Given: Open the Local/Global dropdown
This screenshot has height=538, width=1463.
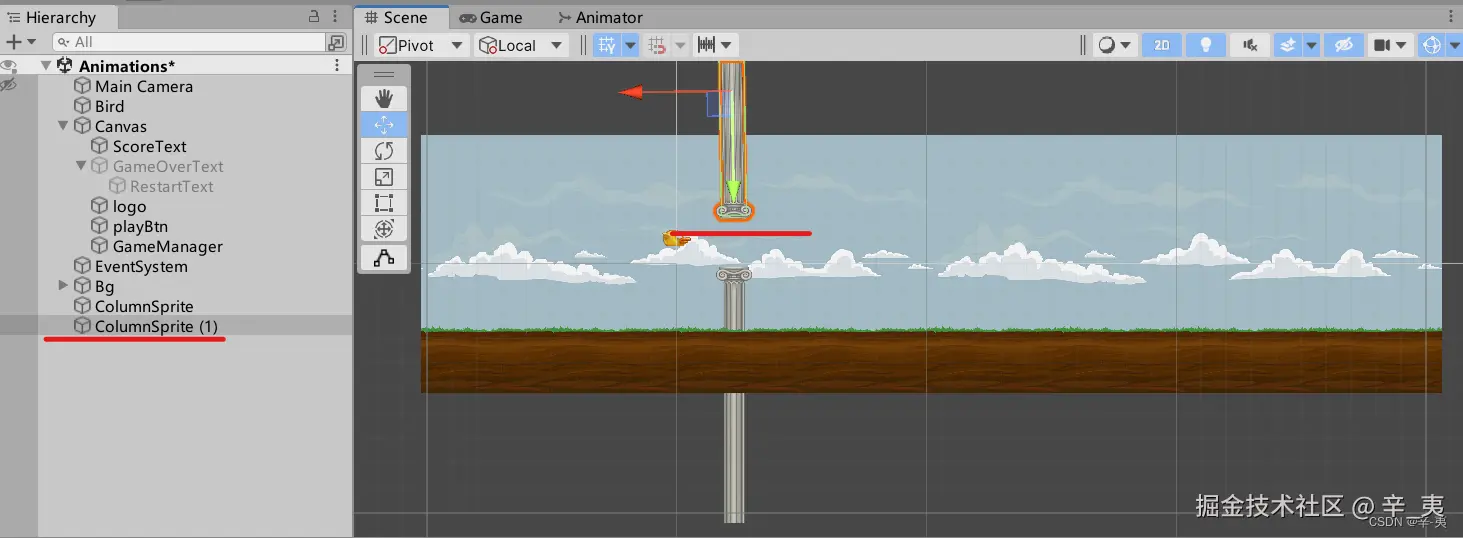Looking at the screenshot, I should (x=522, y=45).
